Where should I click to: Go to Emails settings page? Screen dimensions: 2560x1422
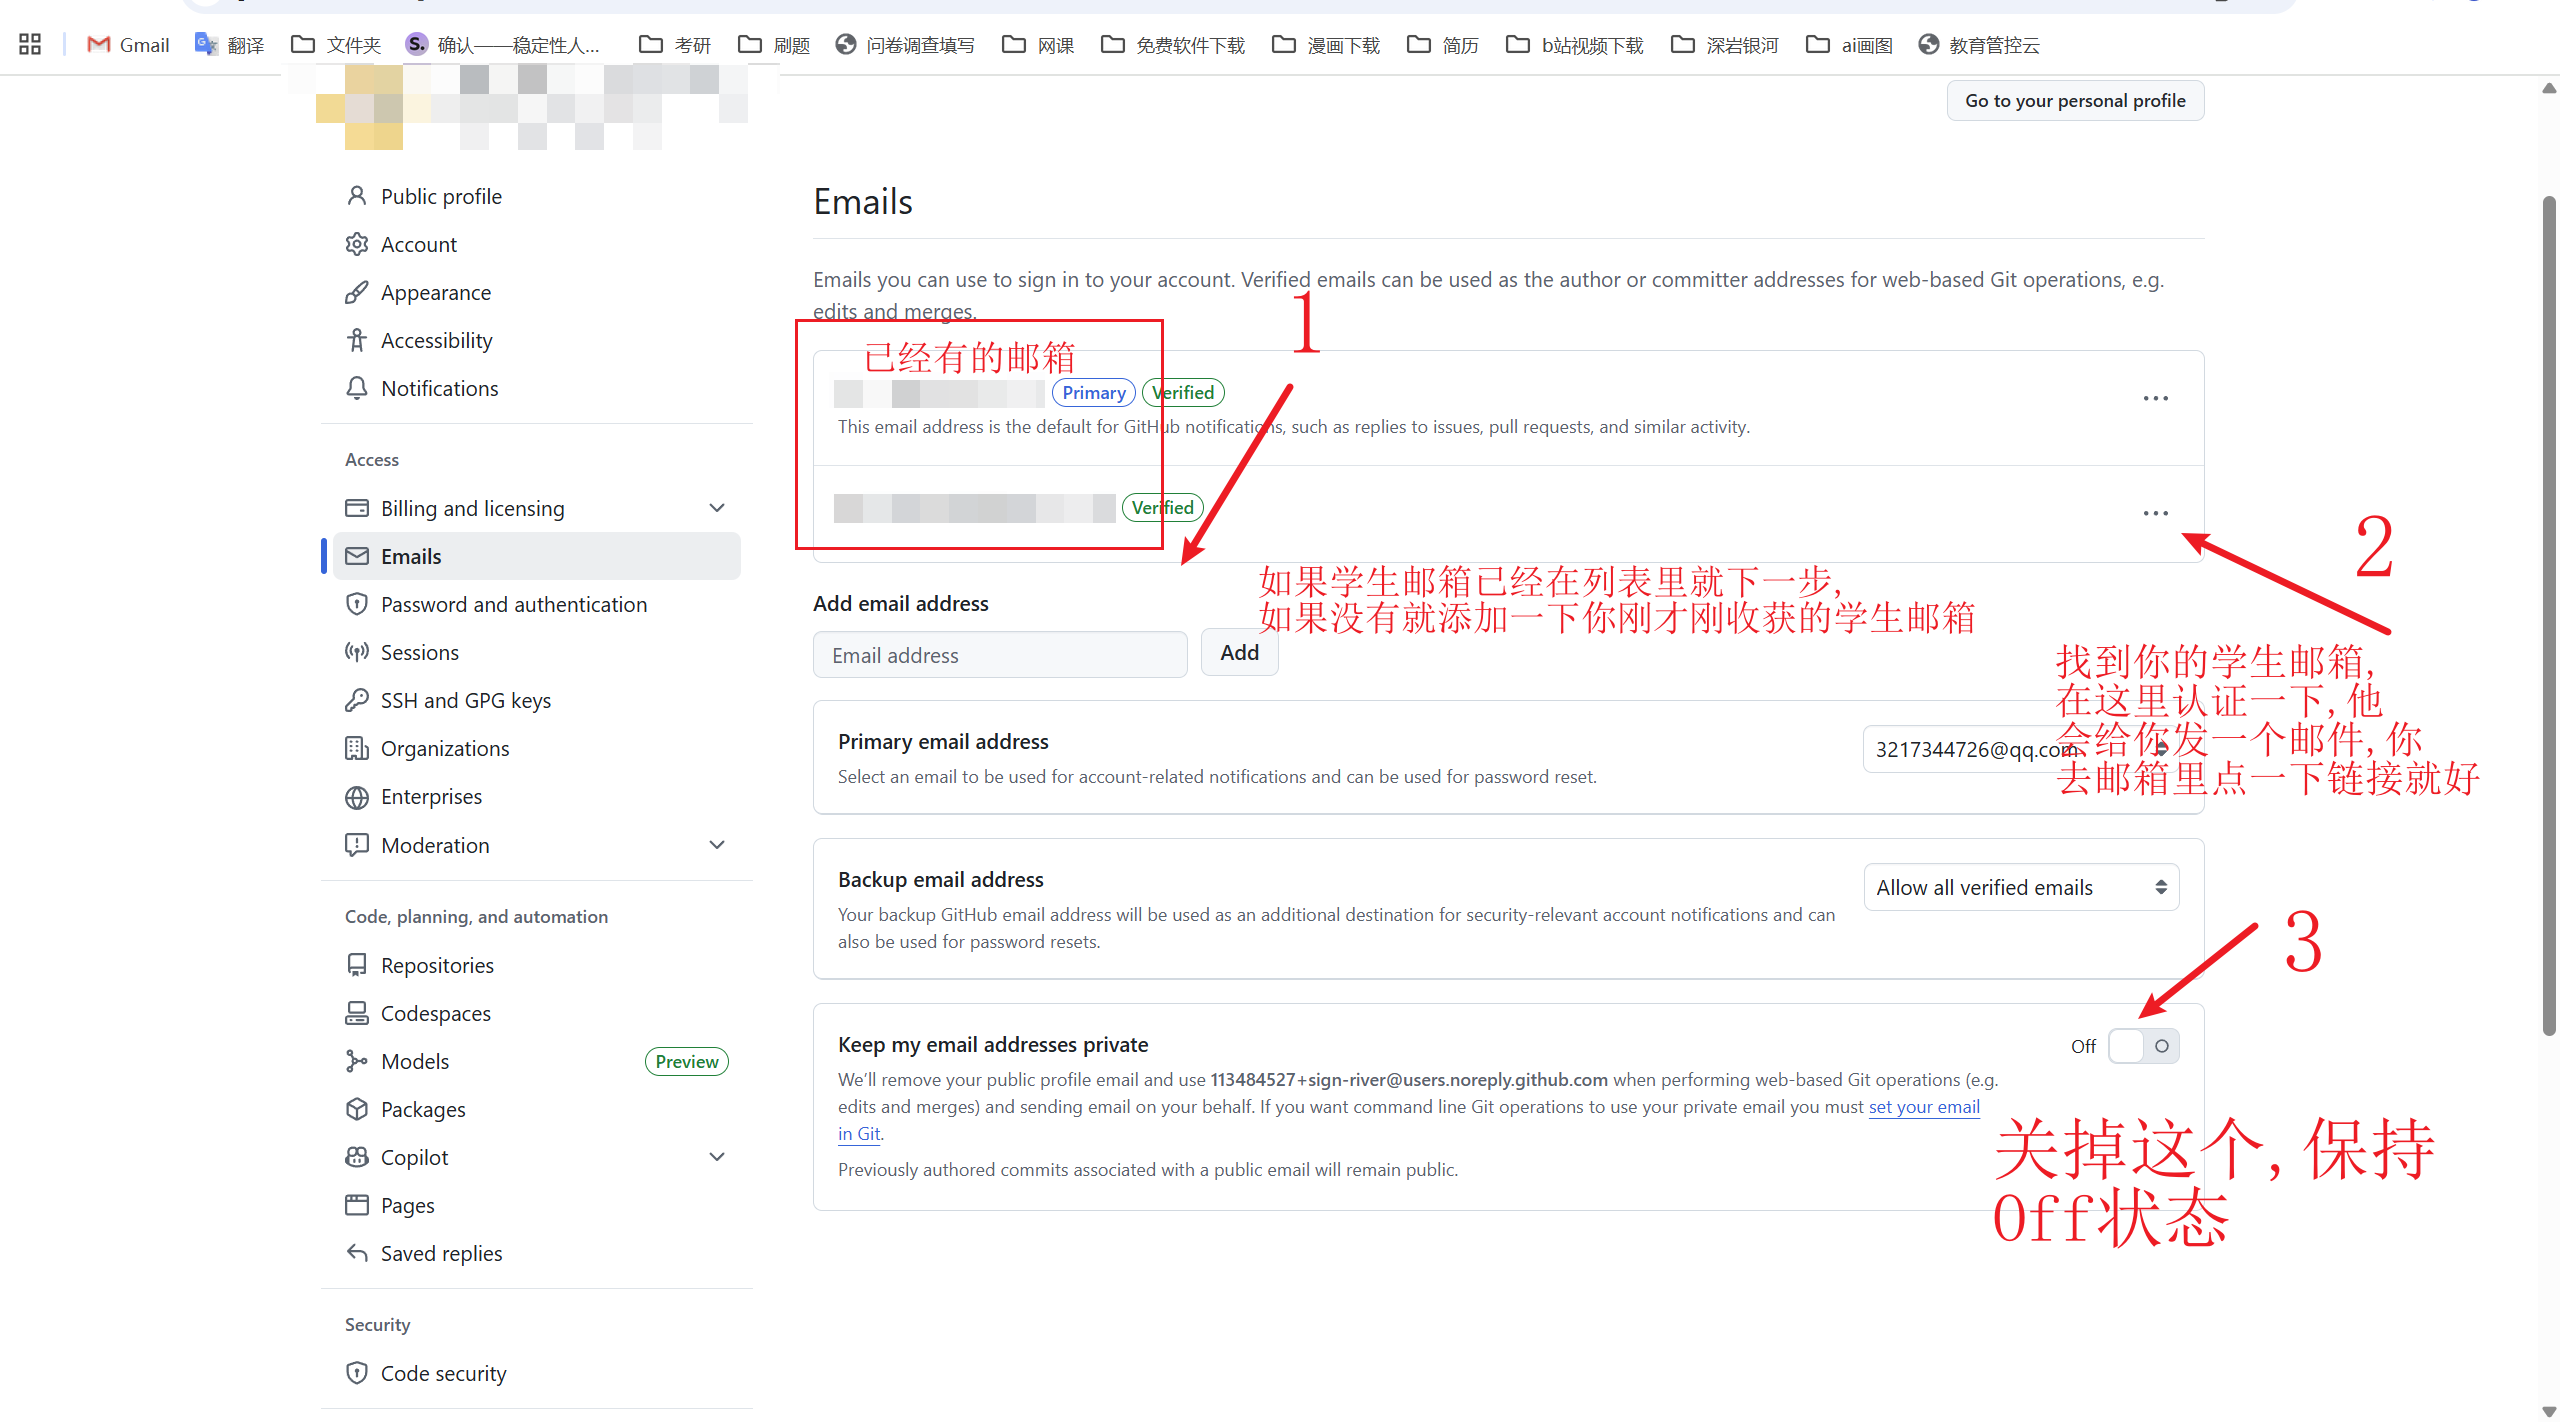click(537, 556)
